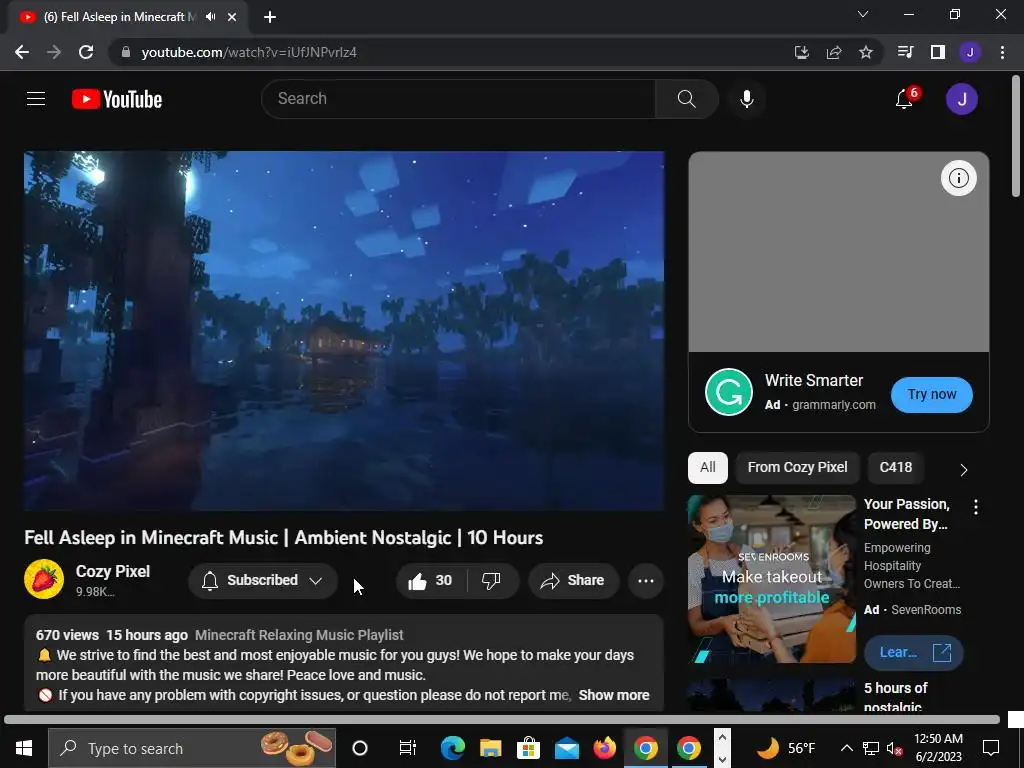Open Firefox from taskbar
1024x768 pixels.
coord(605,748)
